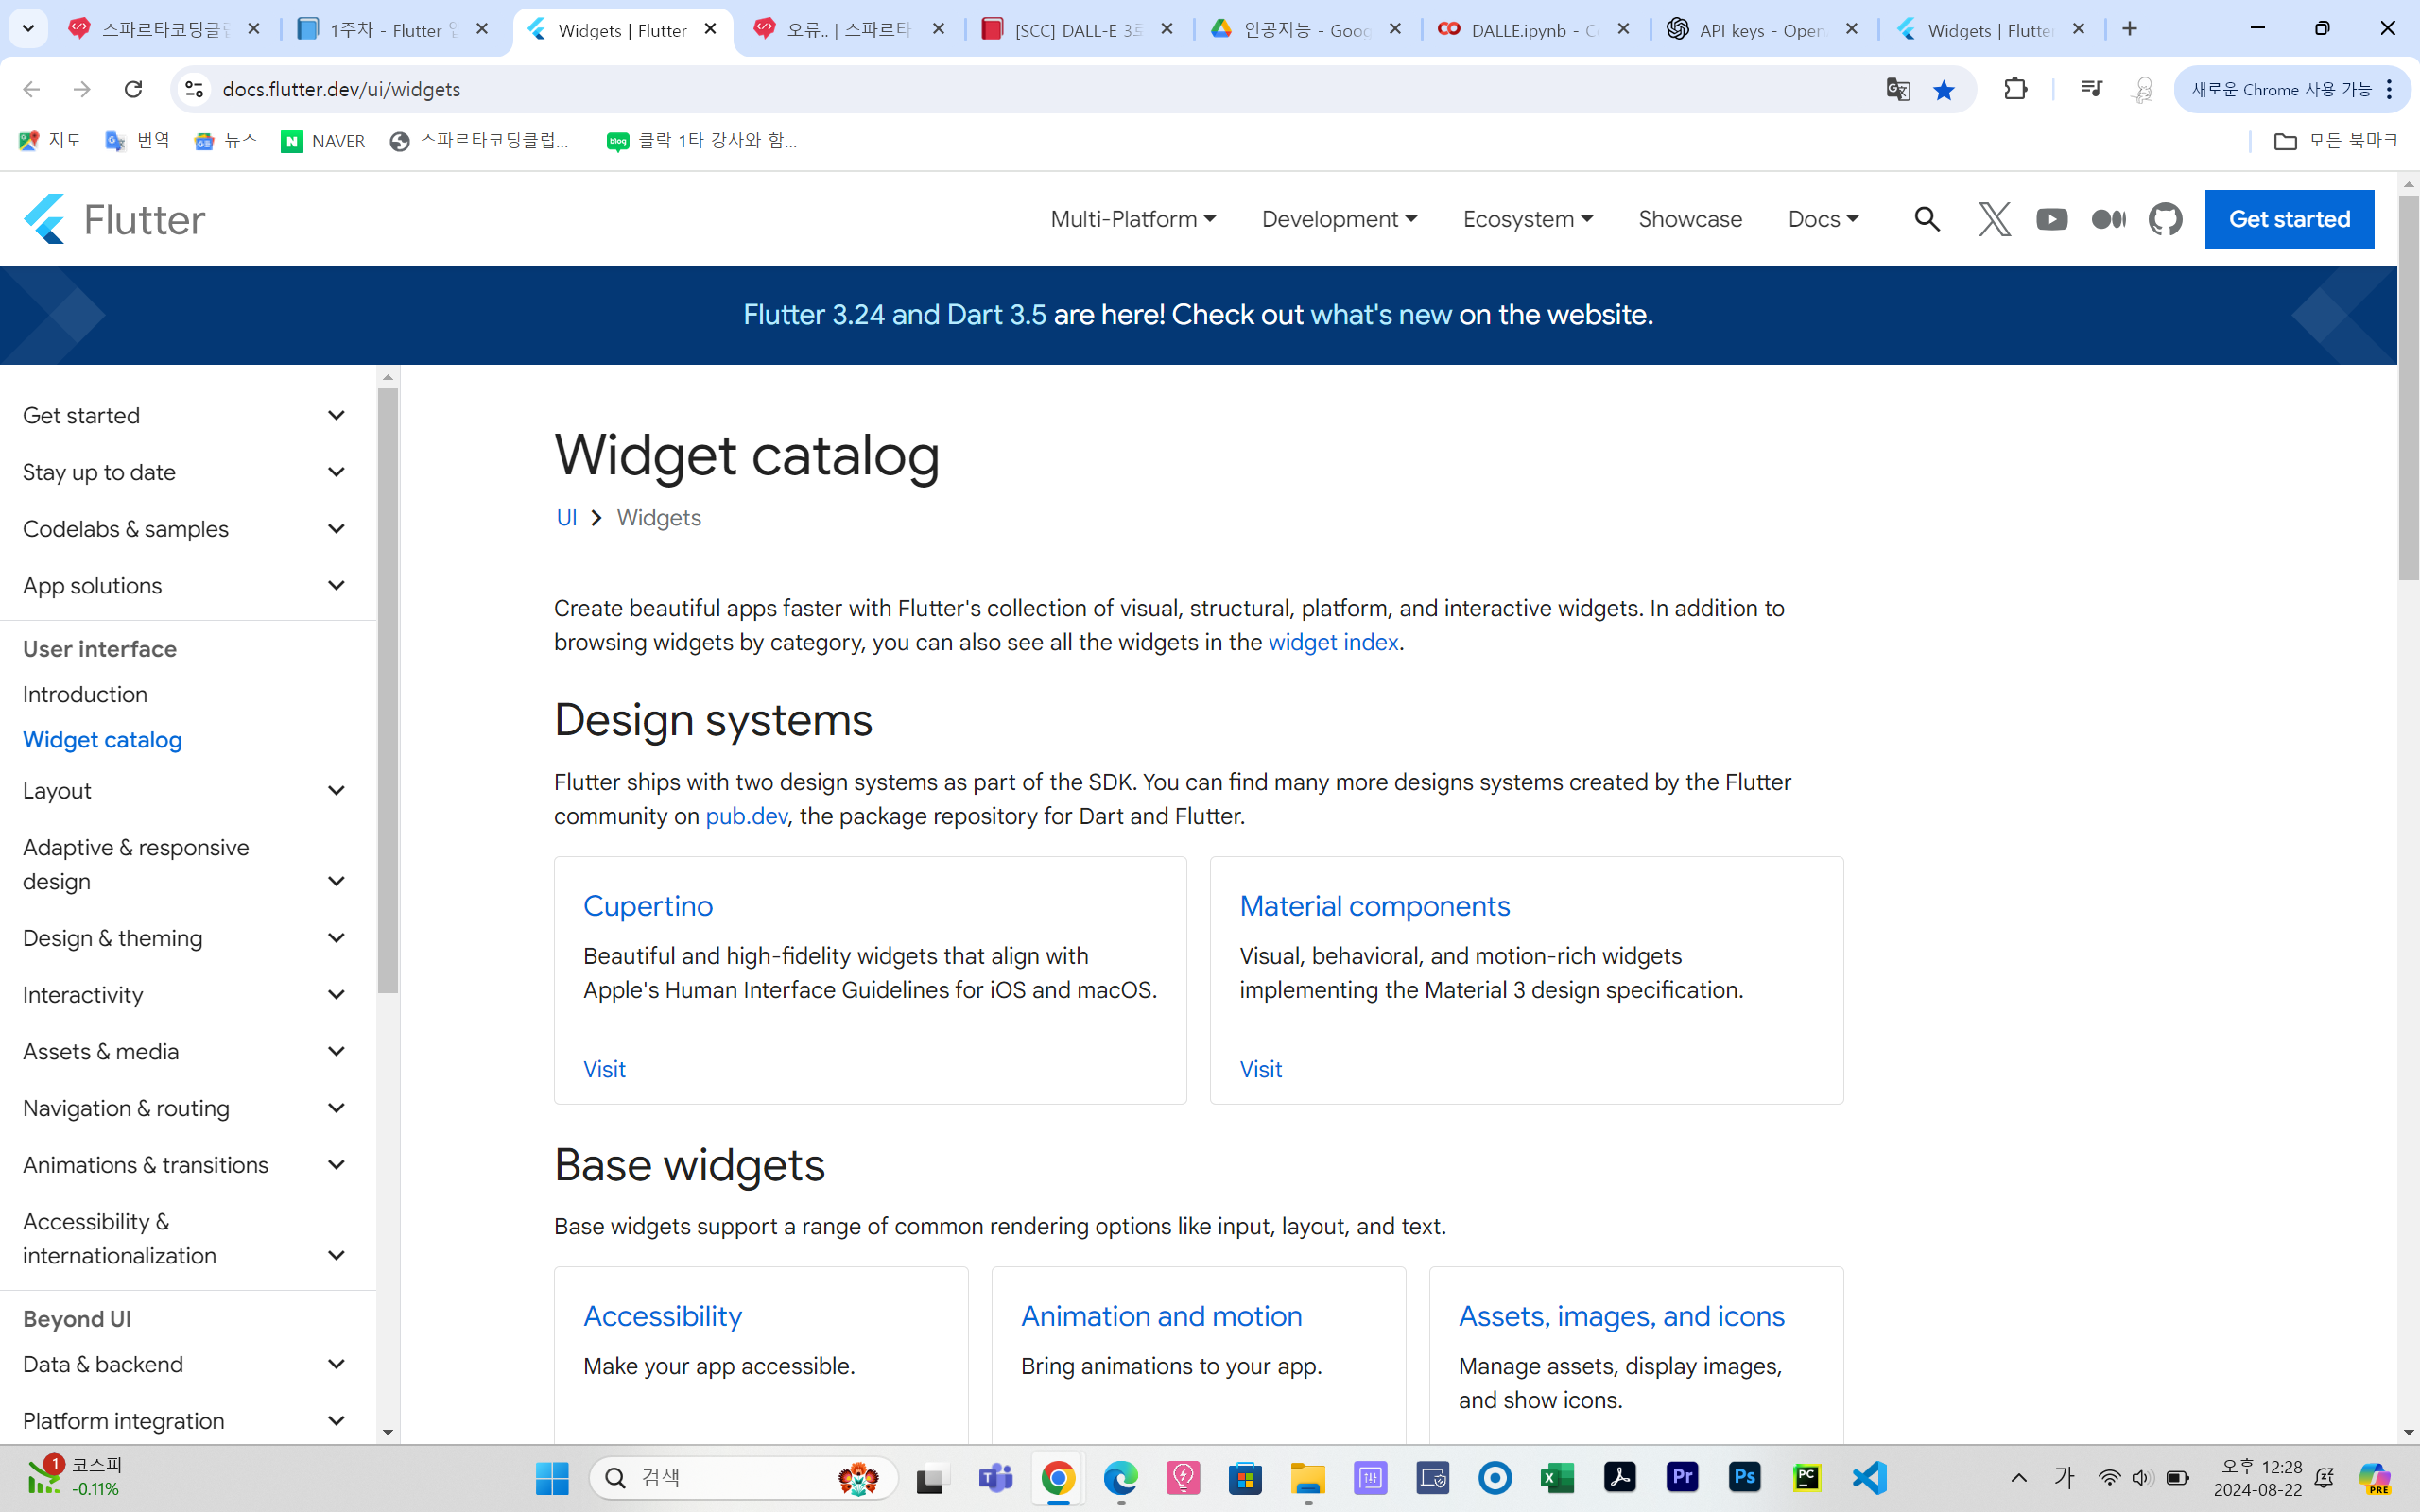Click the what's new banner link

point(1381,315)
